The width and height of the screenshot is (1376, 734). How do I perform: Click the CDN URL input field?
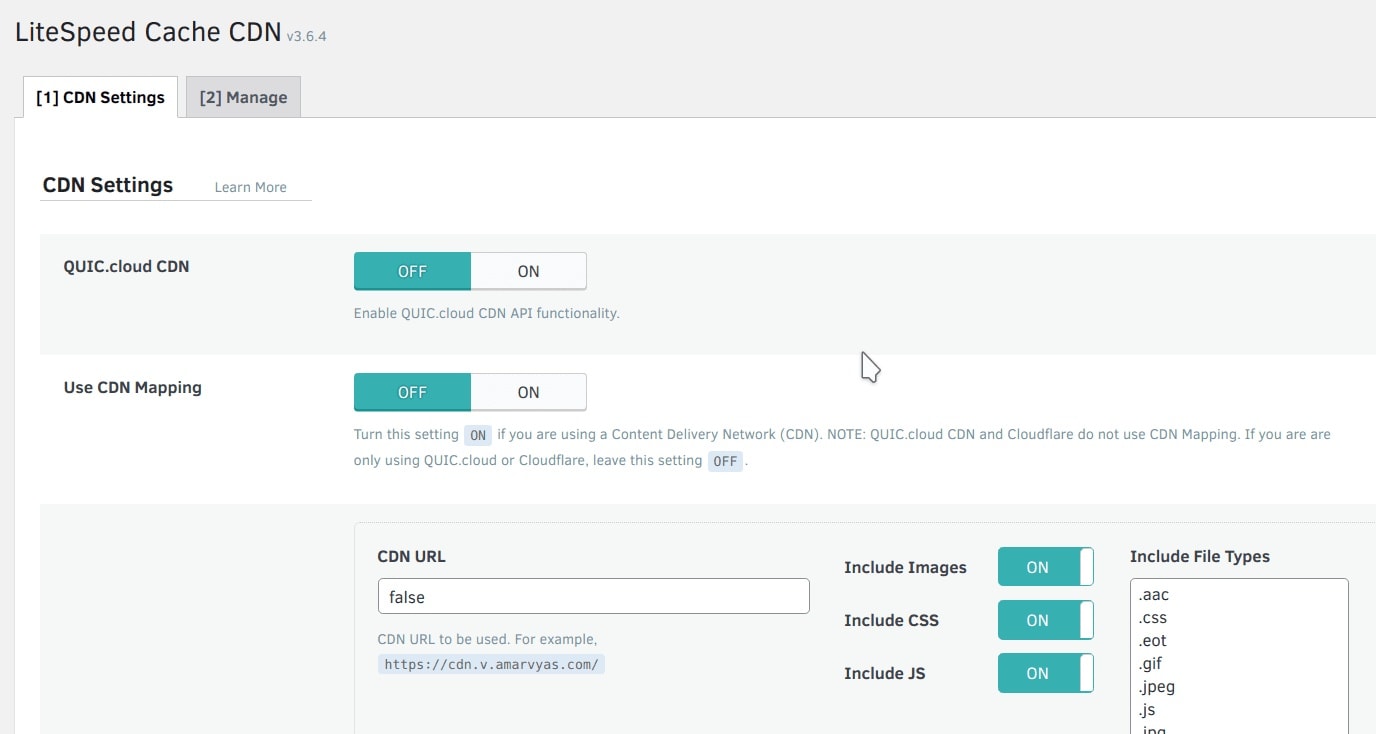coord(593,596)
